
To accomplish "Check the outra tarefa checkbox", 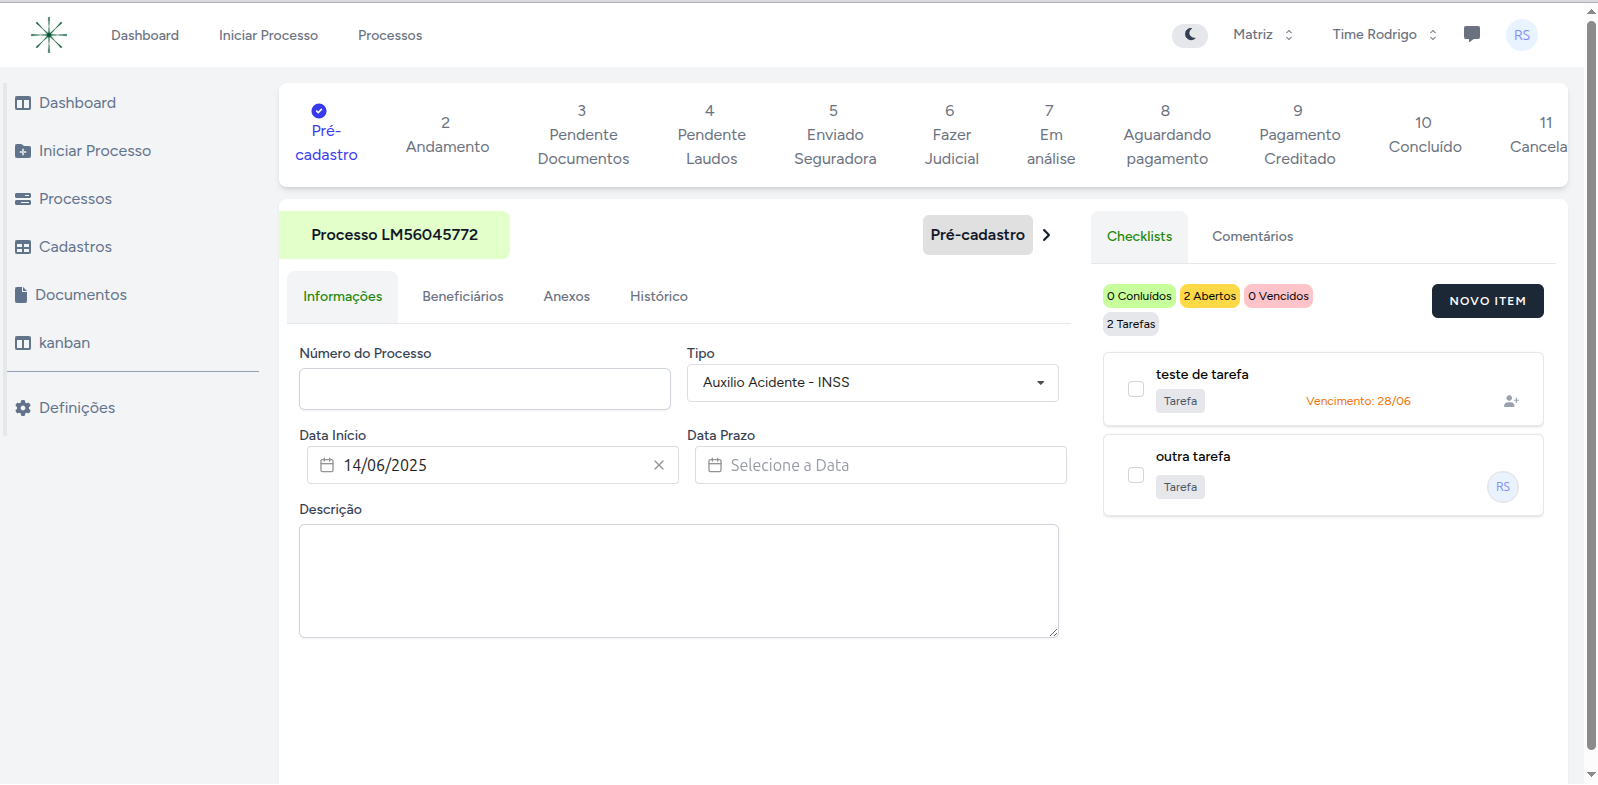I will (1136, 475).
